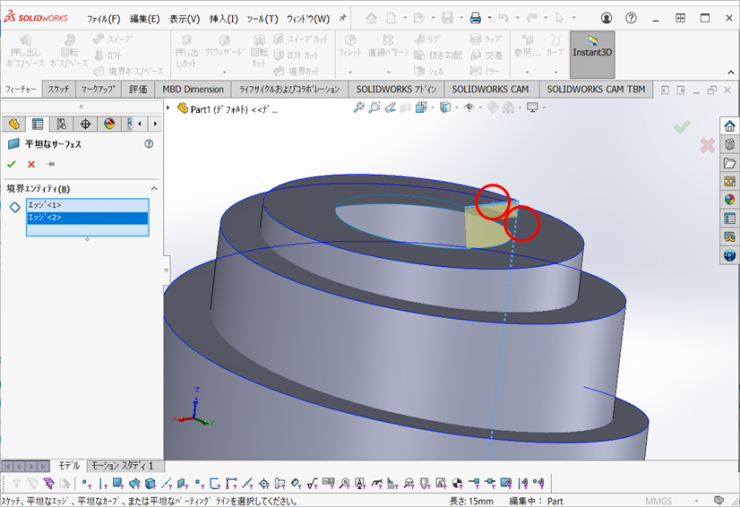This screenshot has width=740, height=507.
Task: Cancel planar surface with red X
Action: tap(31, 164)
